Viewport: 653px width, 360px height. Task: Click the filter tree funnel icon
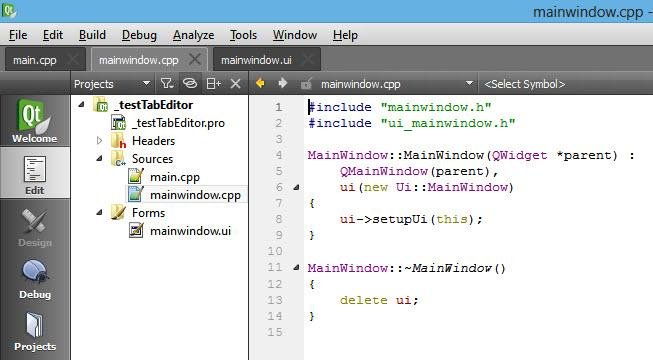point(167,84)
